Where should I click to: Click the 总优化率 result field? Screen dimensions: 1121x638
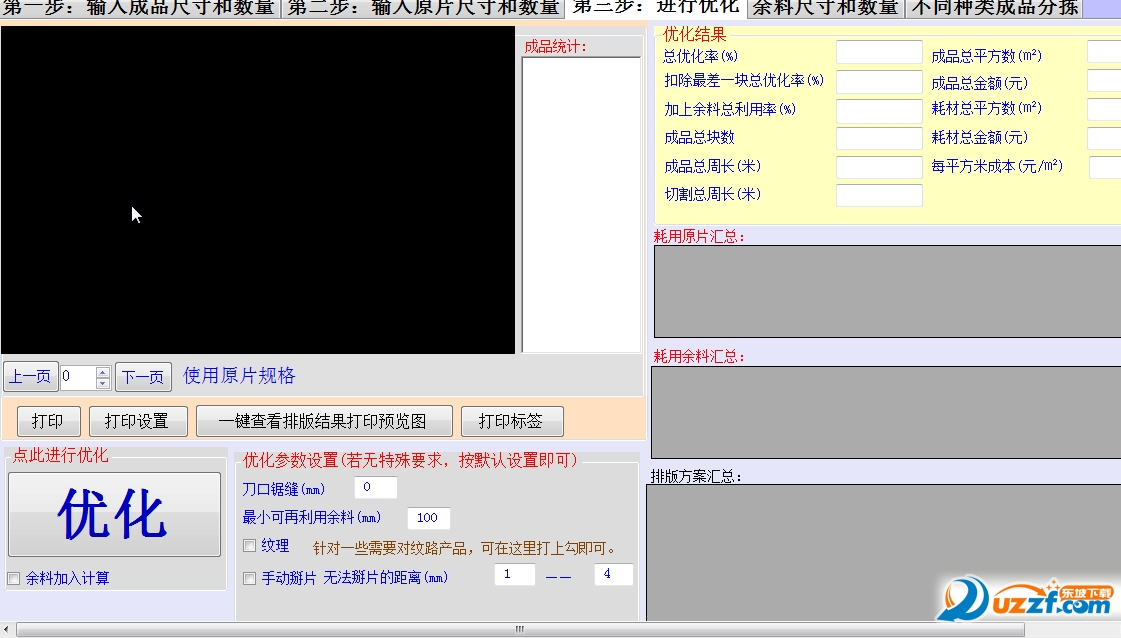879,53
